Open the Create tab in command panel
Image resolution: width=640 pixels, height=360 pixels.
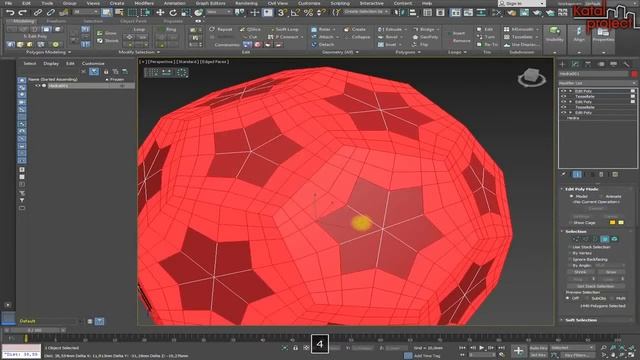(x=562, y=64)
